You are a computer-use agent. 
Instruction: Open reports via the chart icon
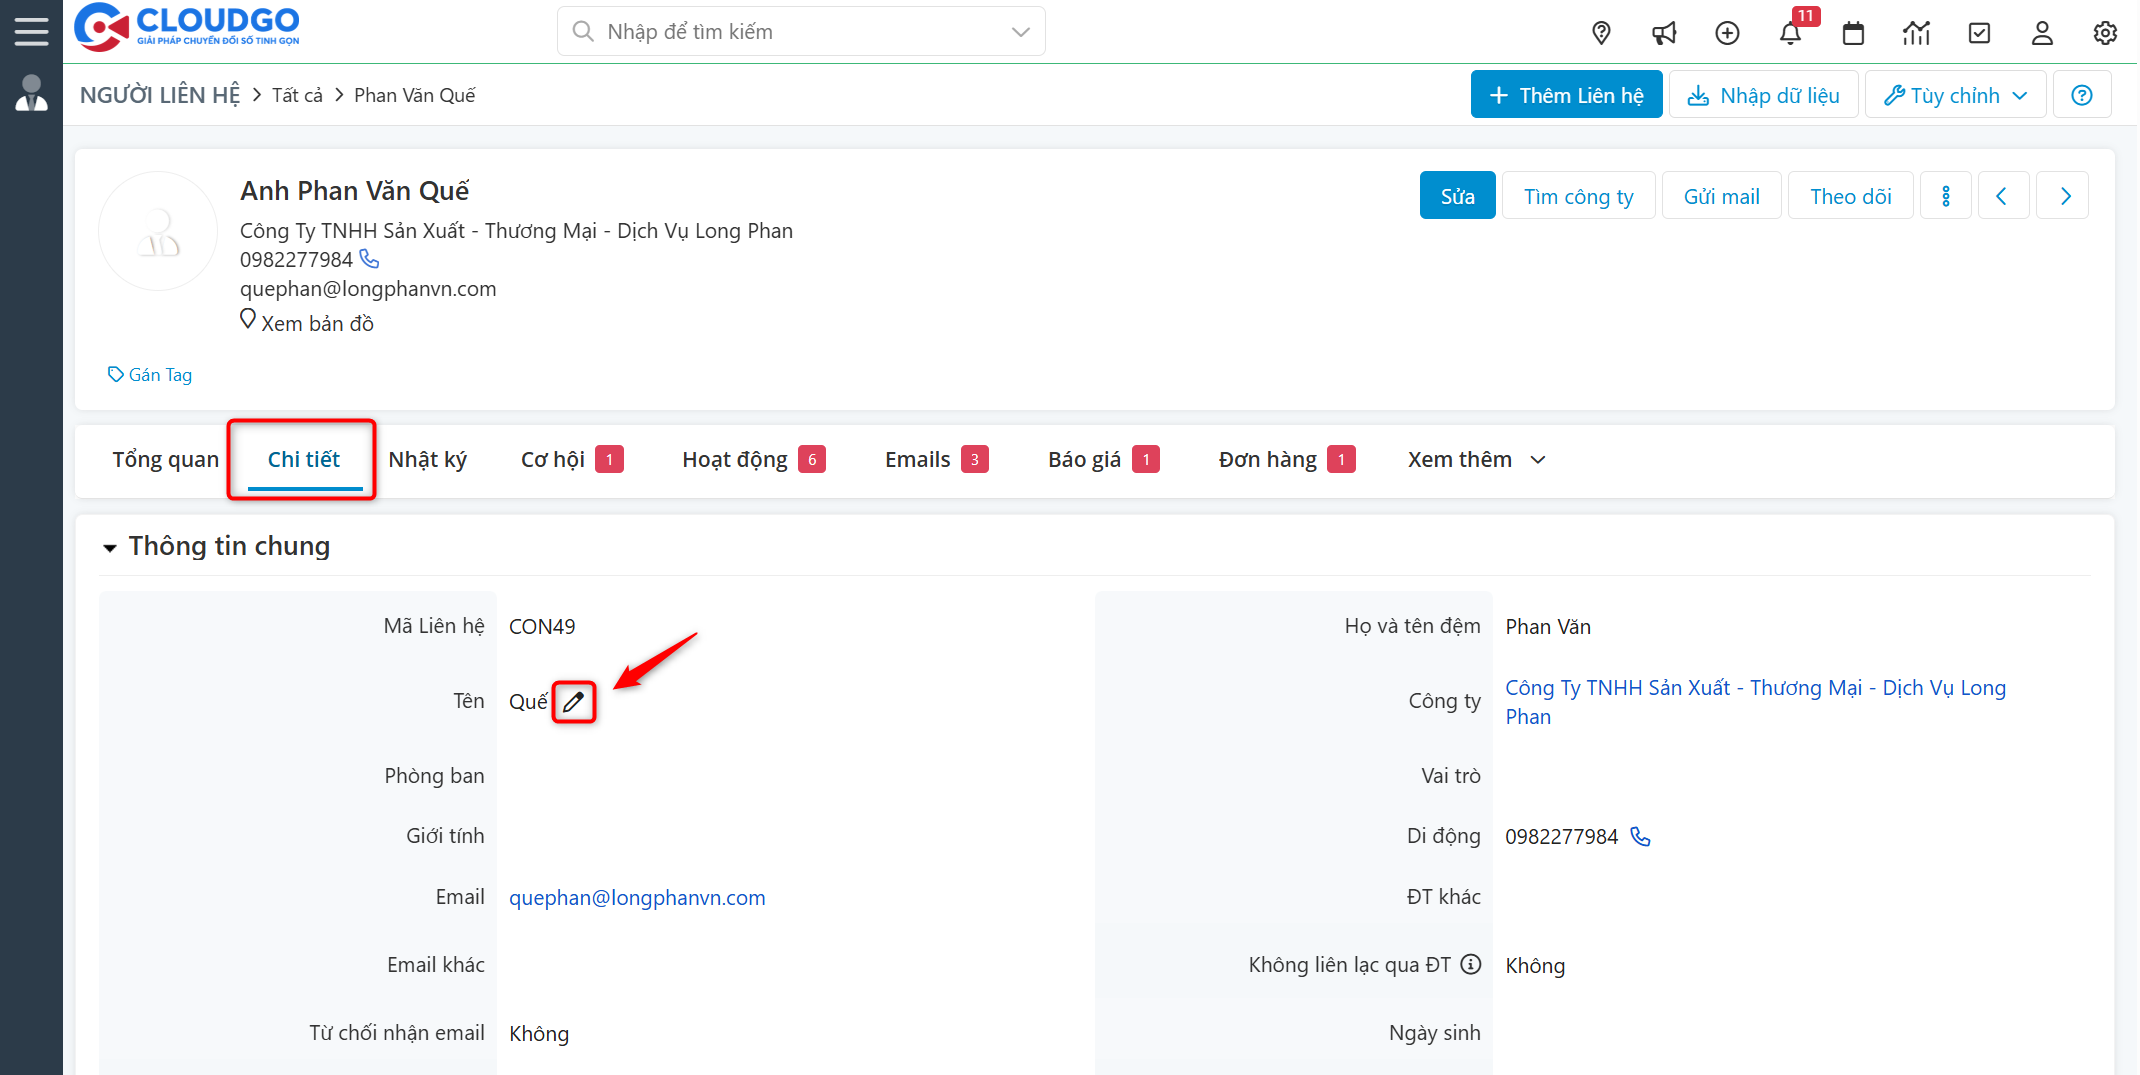coord(1916,32)
